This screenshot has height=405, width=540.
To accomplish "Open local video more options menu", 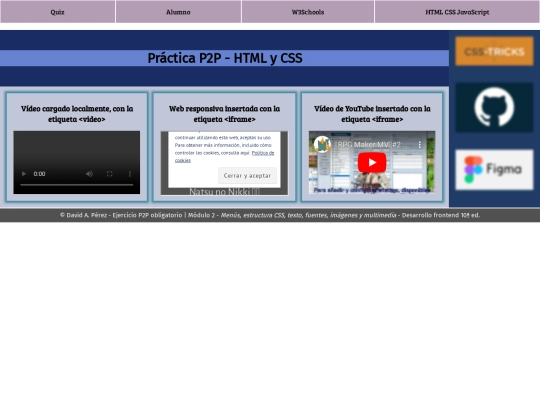I will [x=130, y=174].
